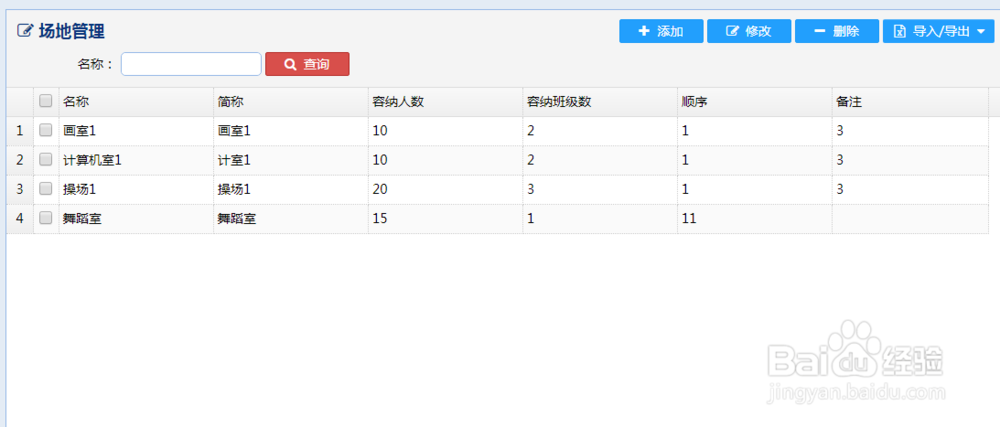
Task: Click the 计室1 abbreviation cell
Action: (291, 160)
